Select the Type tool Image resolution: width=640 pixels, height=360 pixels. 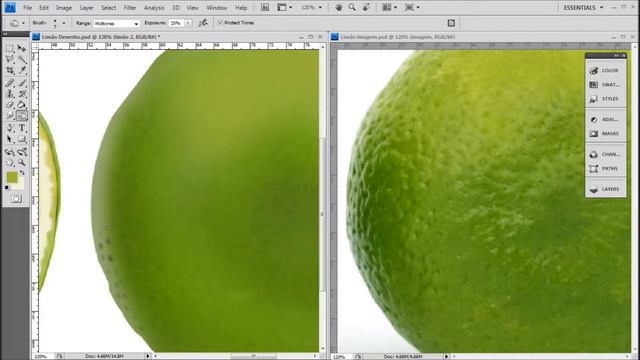tap(22, 128)
